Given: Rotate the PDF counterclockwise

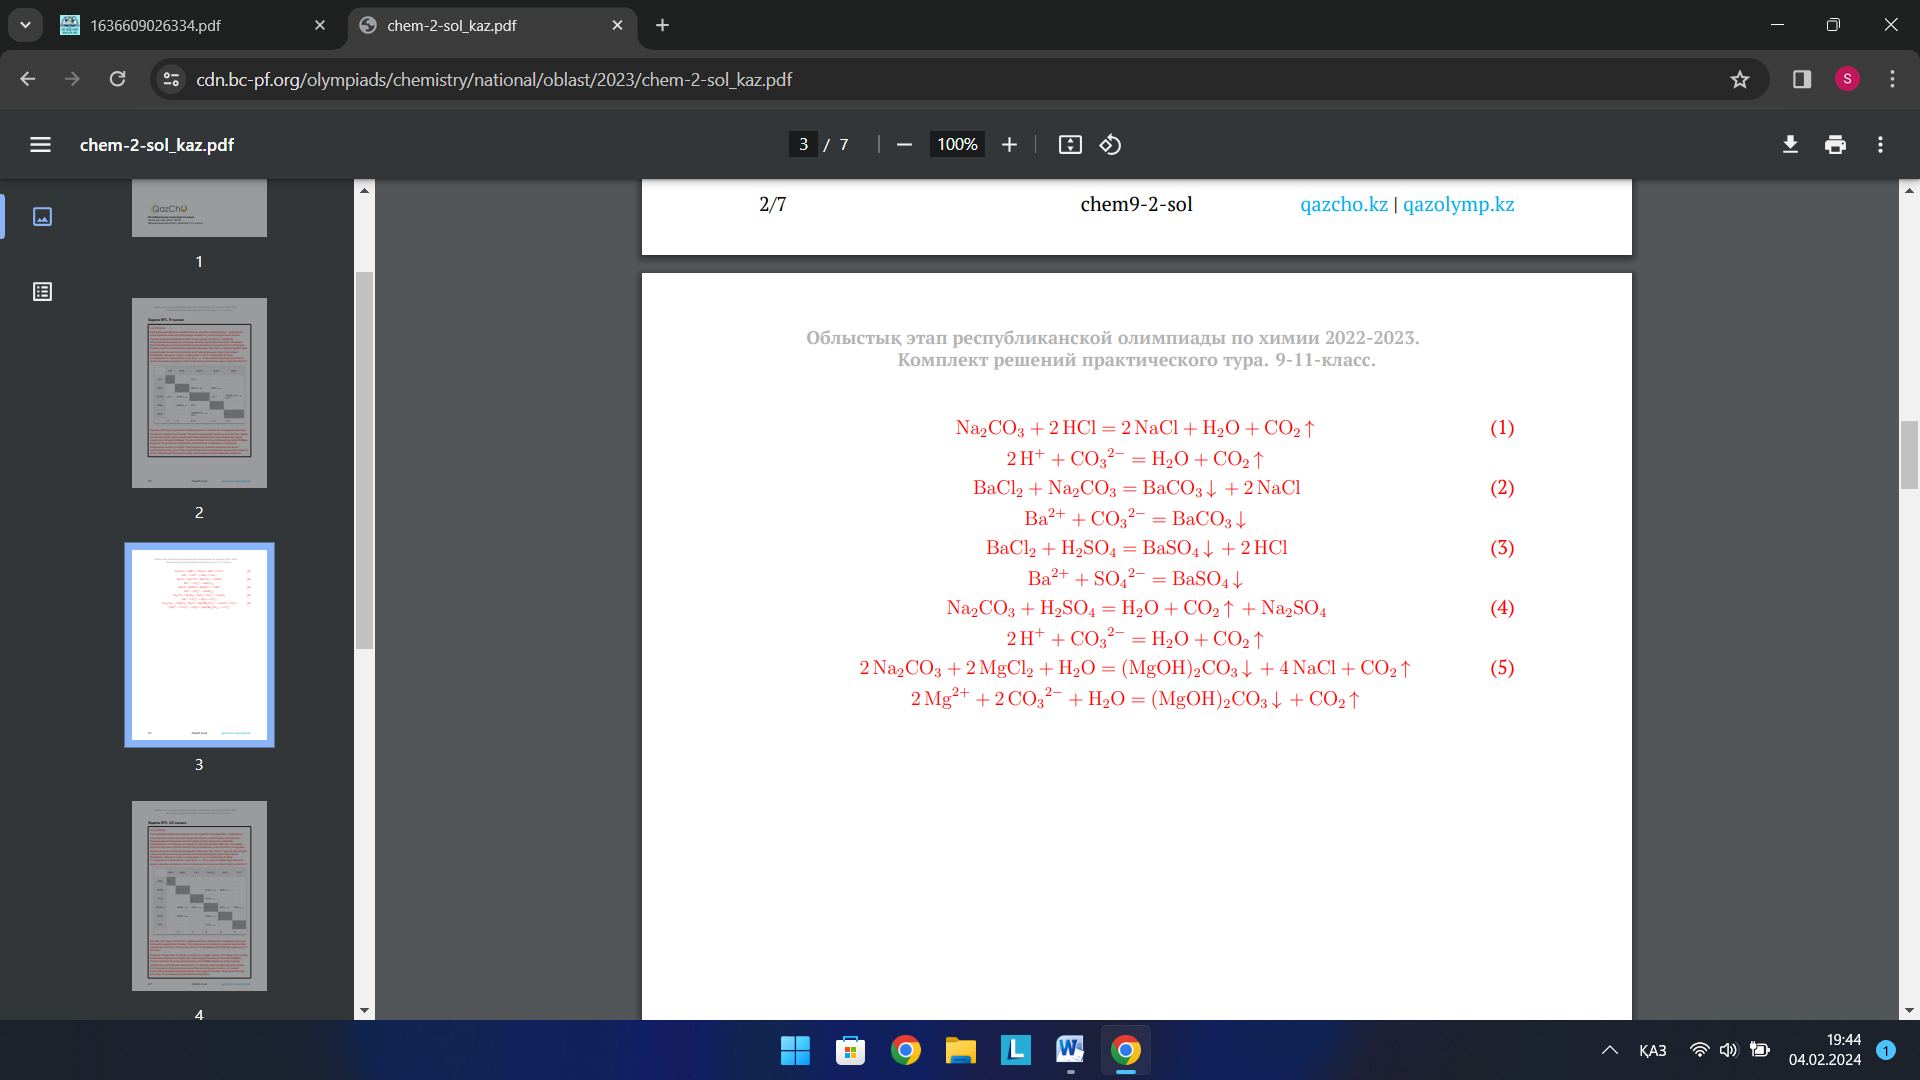Looking at the screenshot, I should pyautogui.click(x=1110, y=145).
